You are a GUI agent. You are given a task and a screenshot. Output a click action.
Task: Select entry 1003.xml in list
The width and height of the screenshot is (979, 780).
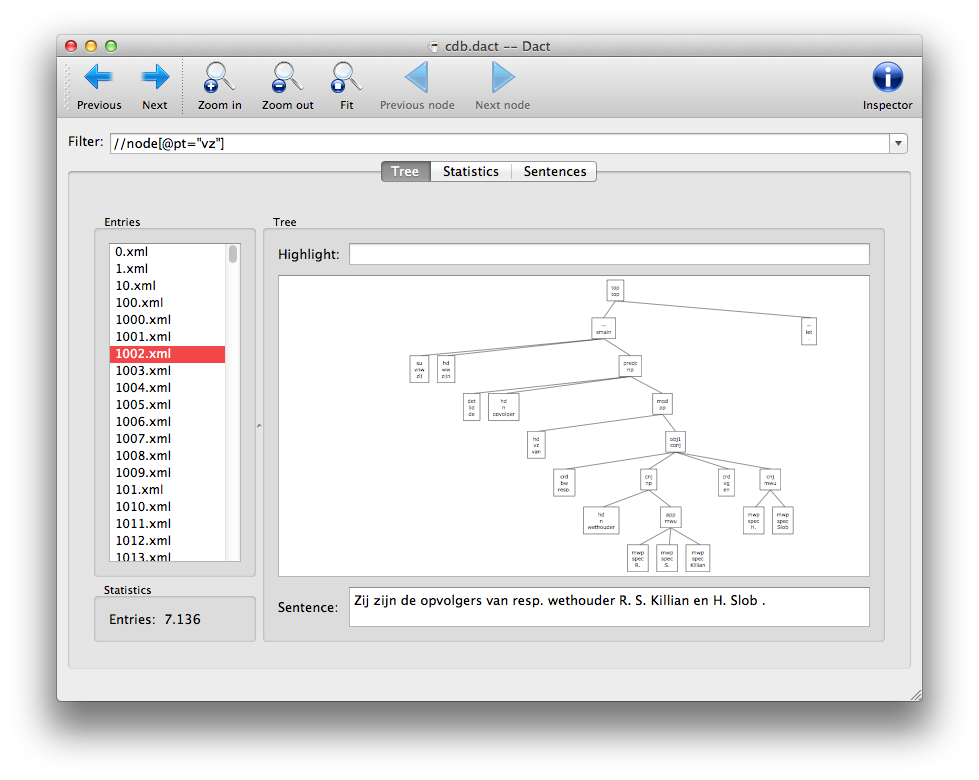[143, 371]
